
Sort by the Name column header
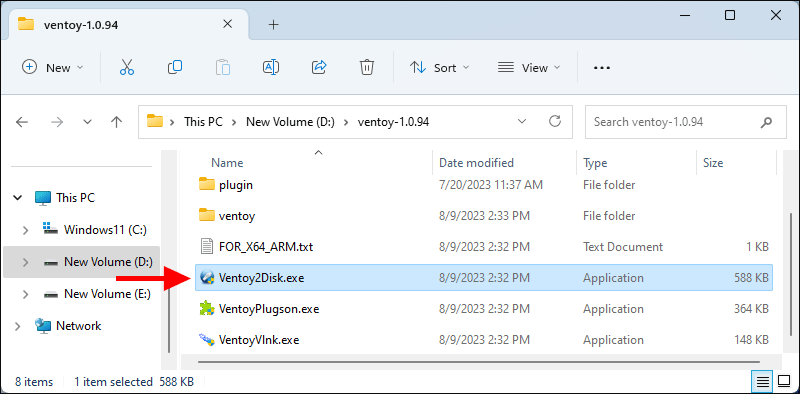click(x=227, y=163)
